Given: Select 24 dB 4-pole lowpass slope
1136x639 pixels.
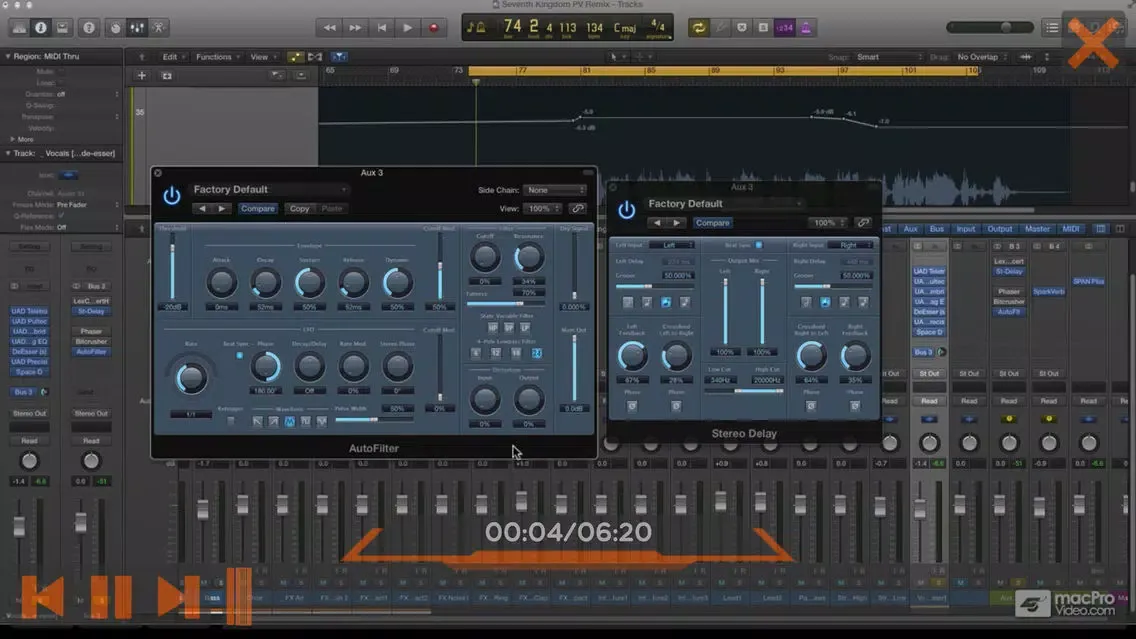Looking at the screenshot, I should (x=537, y=353).
